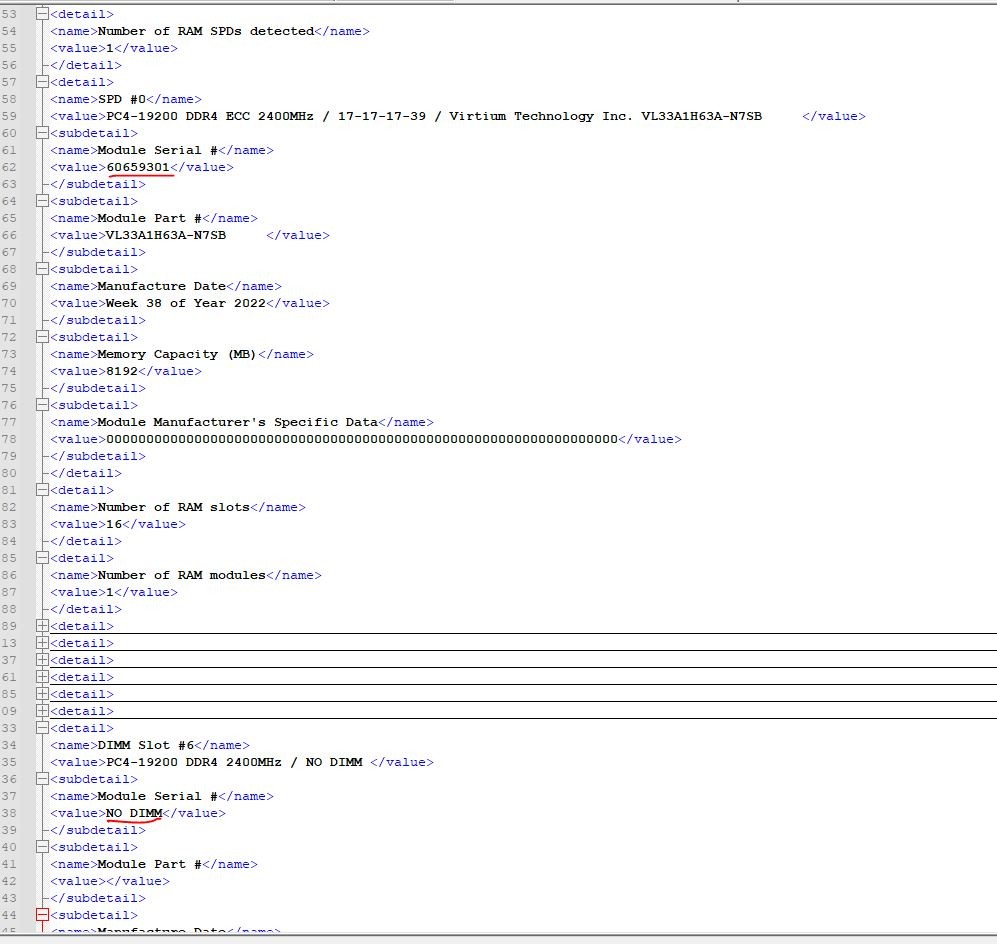Image resolution: width=997 pixels, height=944 pixels.
Task: Click the name "Memory Capacity (MB)"
Action: click(177, 353)
